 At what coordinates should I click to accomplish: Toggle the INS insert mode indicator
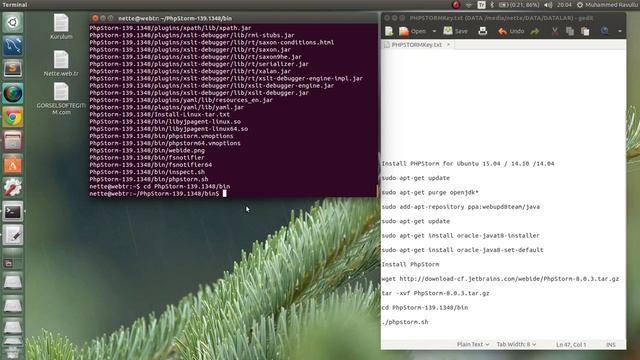click(611, 345)
